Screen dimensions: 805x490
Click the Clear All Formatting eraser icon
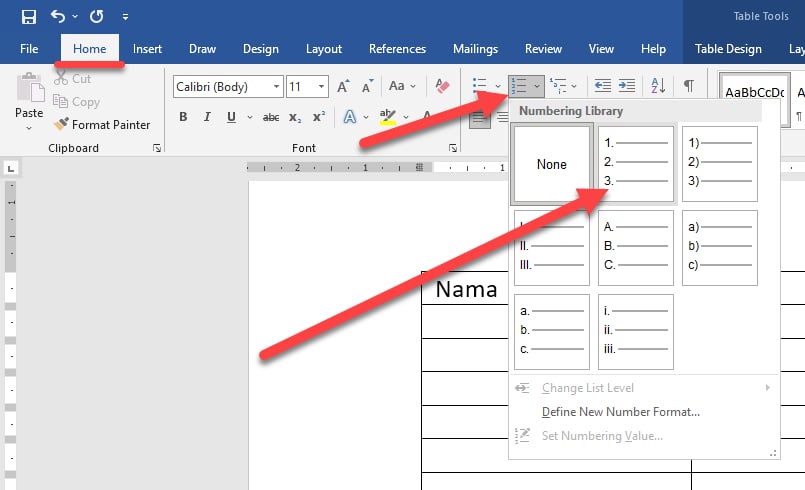coord(443,87)
